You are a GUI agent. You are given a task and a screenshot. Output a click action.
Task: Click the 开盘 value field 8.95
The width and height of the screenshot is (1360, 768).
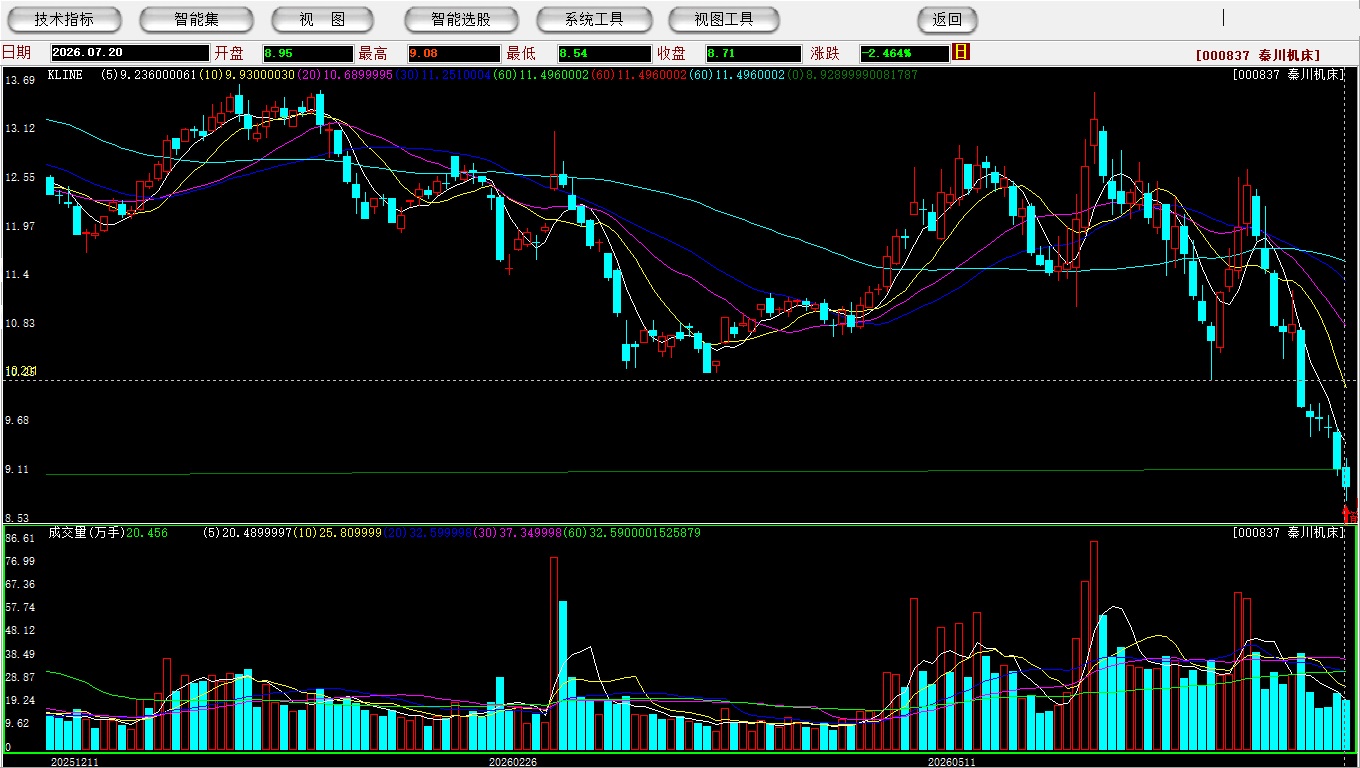[x=308, y=53]
